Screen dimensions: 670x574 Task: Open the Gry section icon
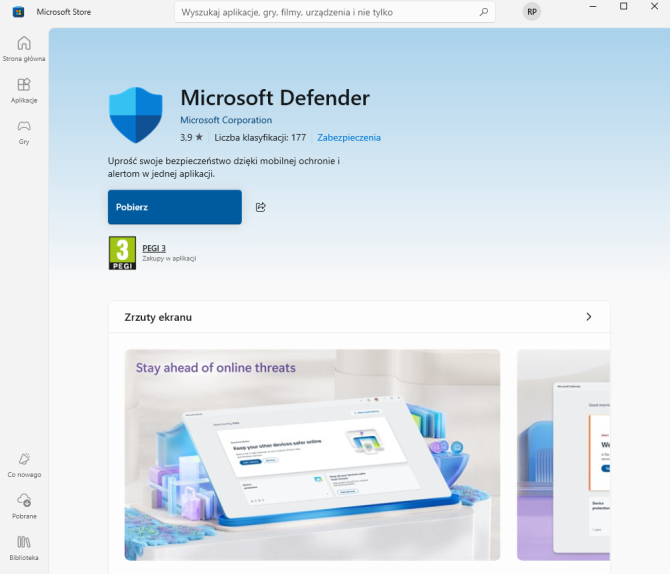pyautogui.click(x=24, y=126)
